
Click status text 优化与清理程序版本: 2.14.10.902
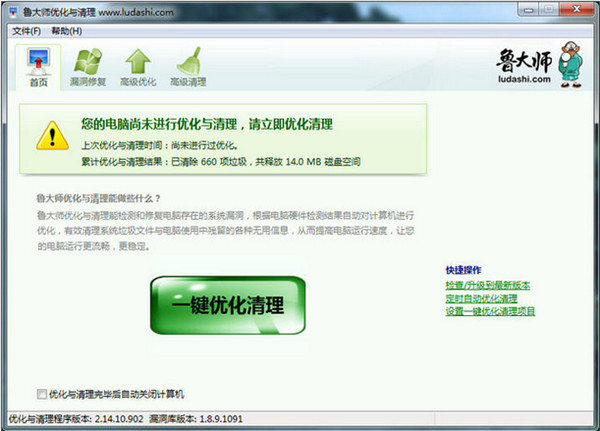point(76,419)
